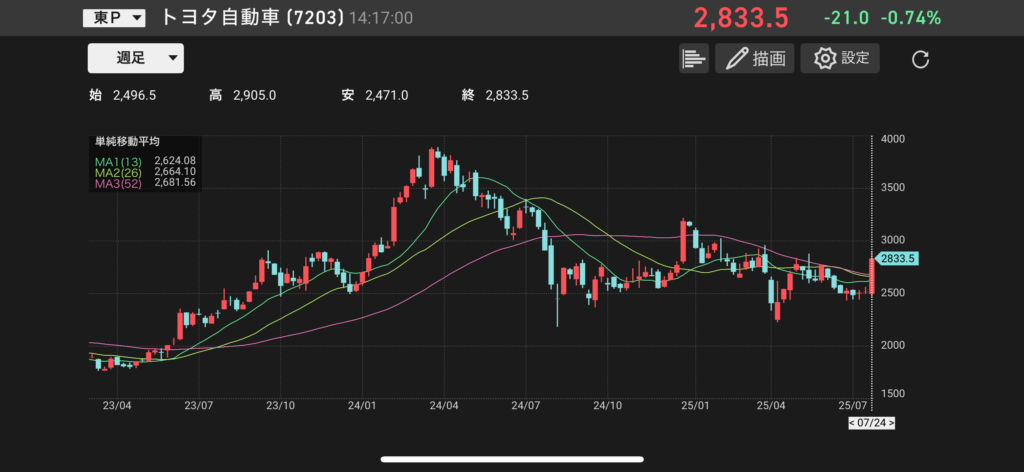Click the 安 2,471.0 low value

375,96
